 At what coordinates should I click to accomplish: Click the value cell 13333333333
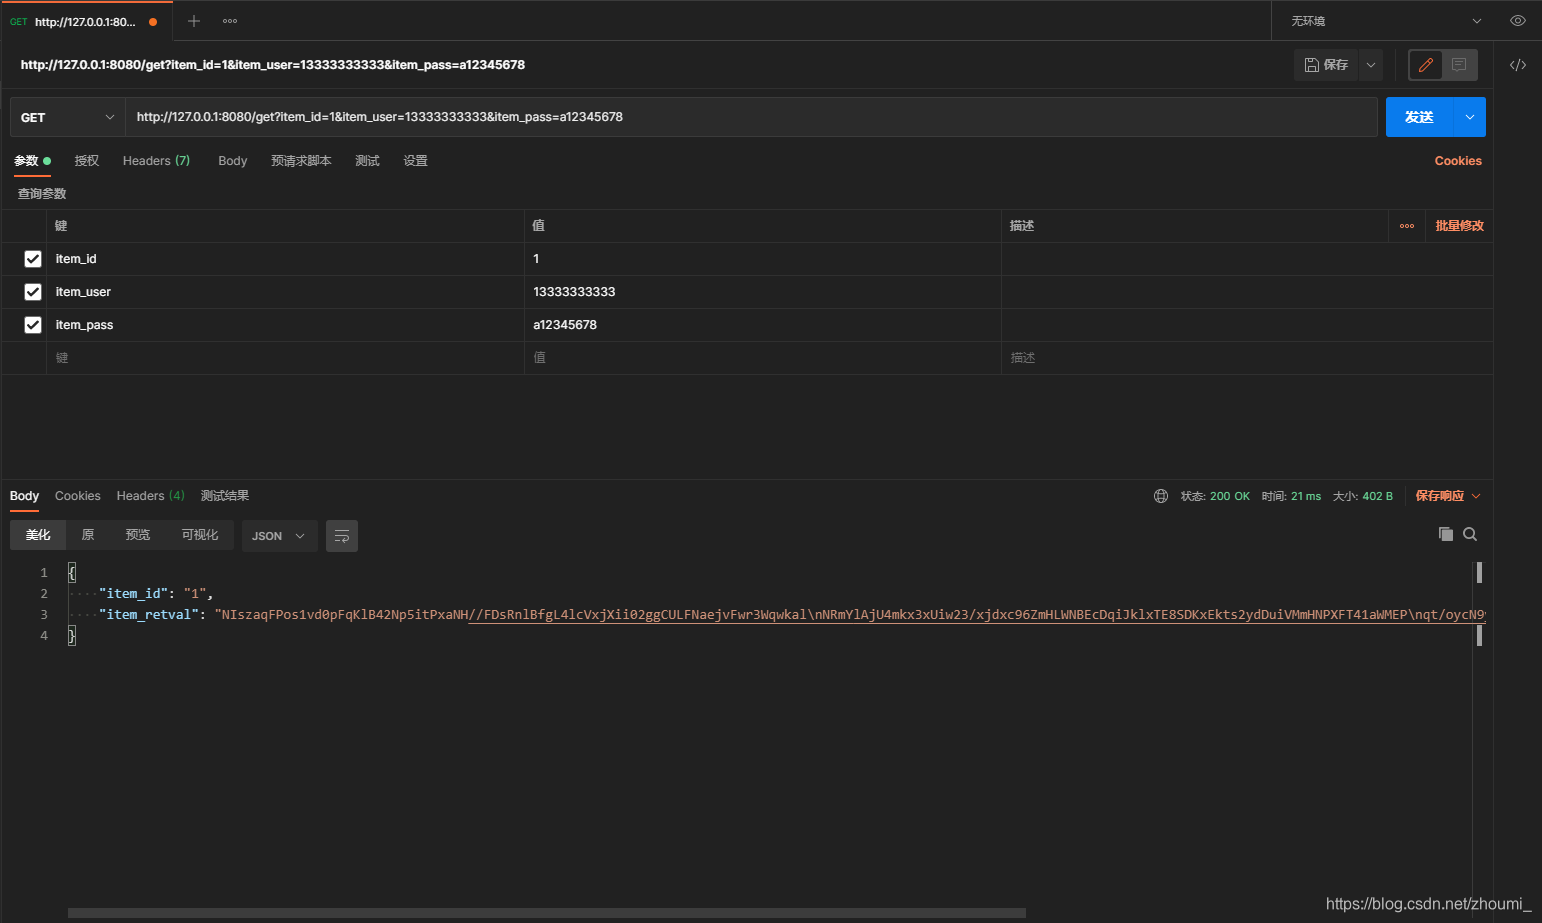(x=763, y=292)
